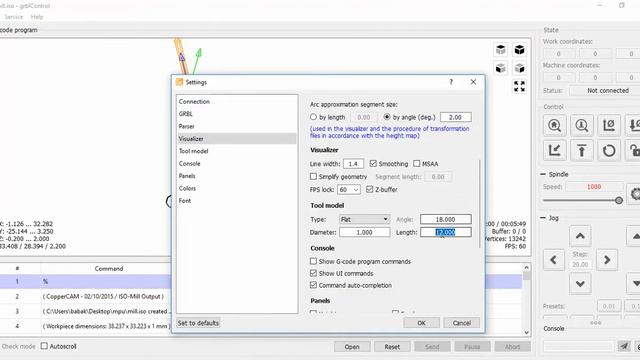Image resolution: width=640 pixels, height=360 pixels.
Task: Move the spindle speed slider handle
Action: pyautogui.click(x=619, y=200)
